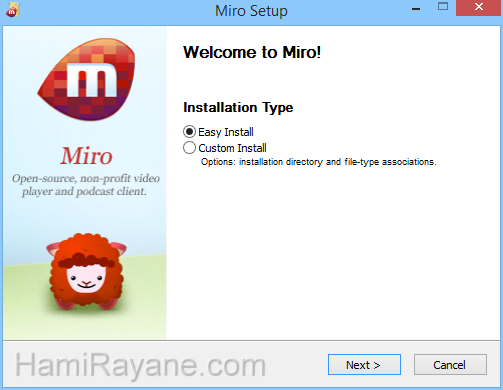Screen dimensions: 503x390
Task: Click the red sheep mascot image
Action: pos(86,271)
